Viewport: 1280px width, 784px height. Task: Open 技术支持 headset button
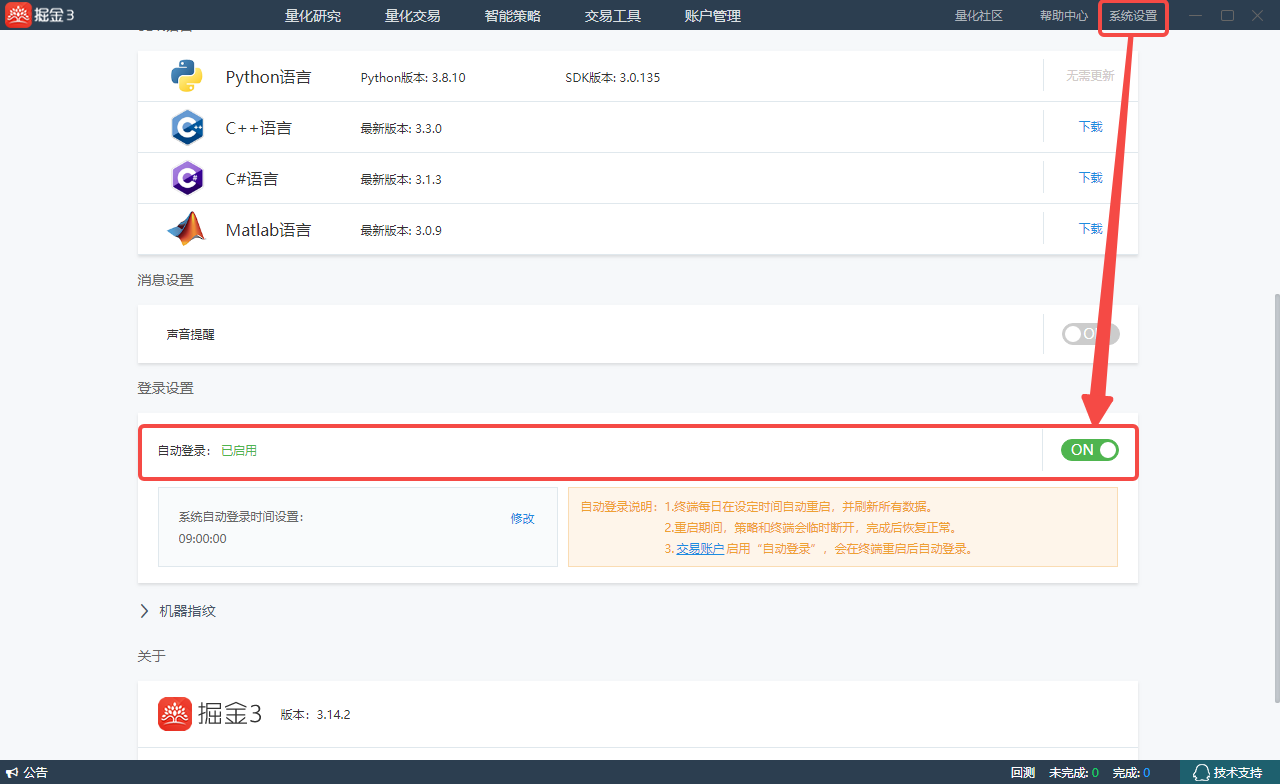point(1230,773)
